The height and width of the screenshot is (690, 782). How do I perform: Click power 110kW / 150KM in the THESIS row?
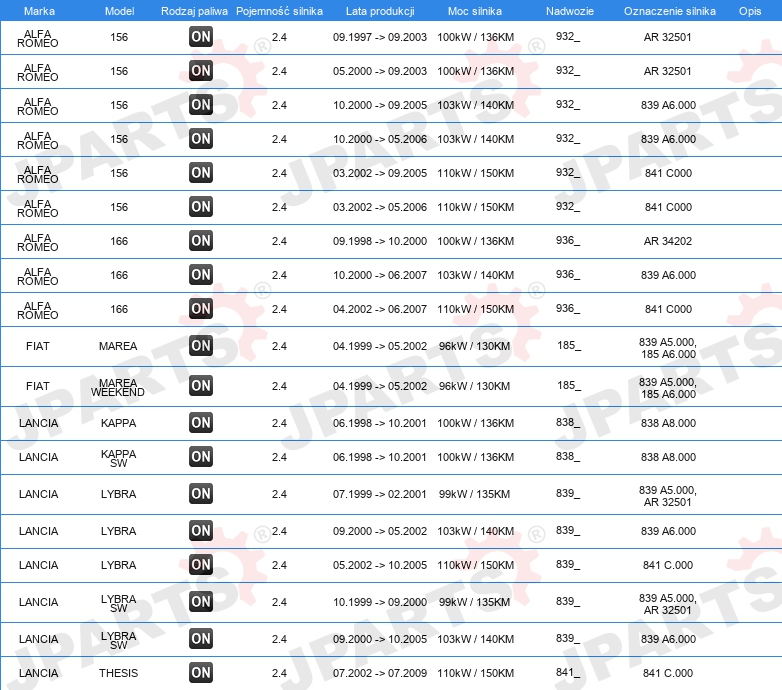[476, 673]
